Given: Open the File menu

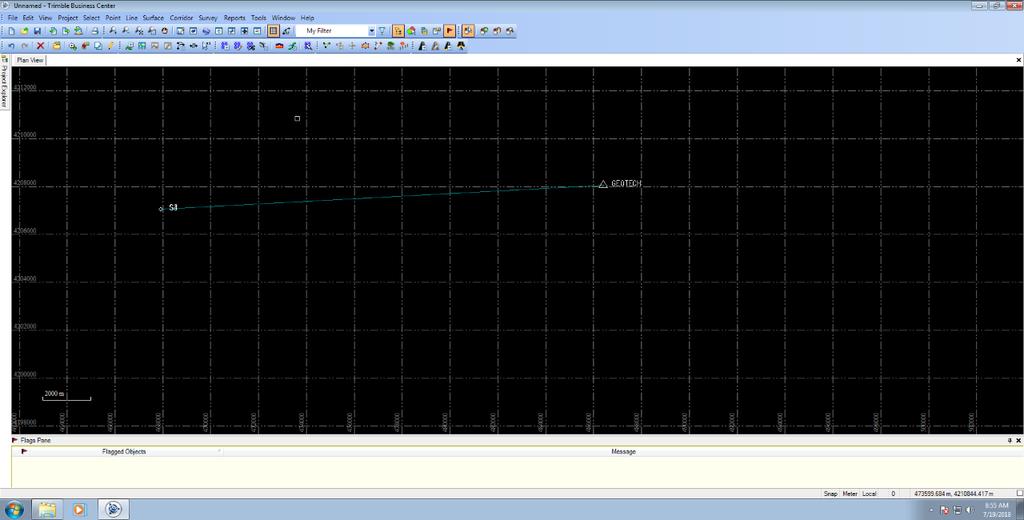Looking at the screenshot, I should pyautogui.click(x=12, y=18).
